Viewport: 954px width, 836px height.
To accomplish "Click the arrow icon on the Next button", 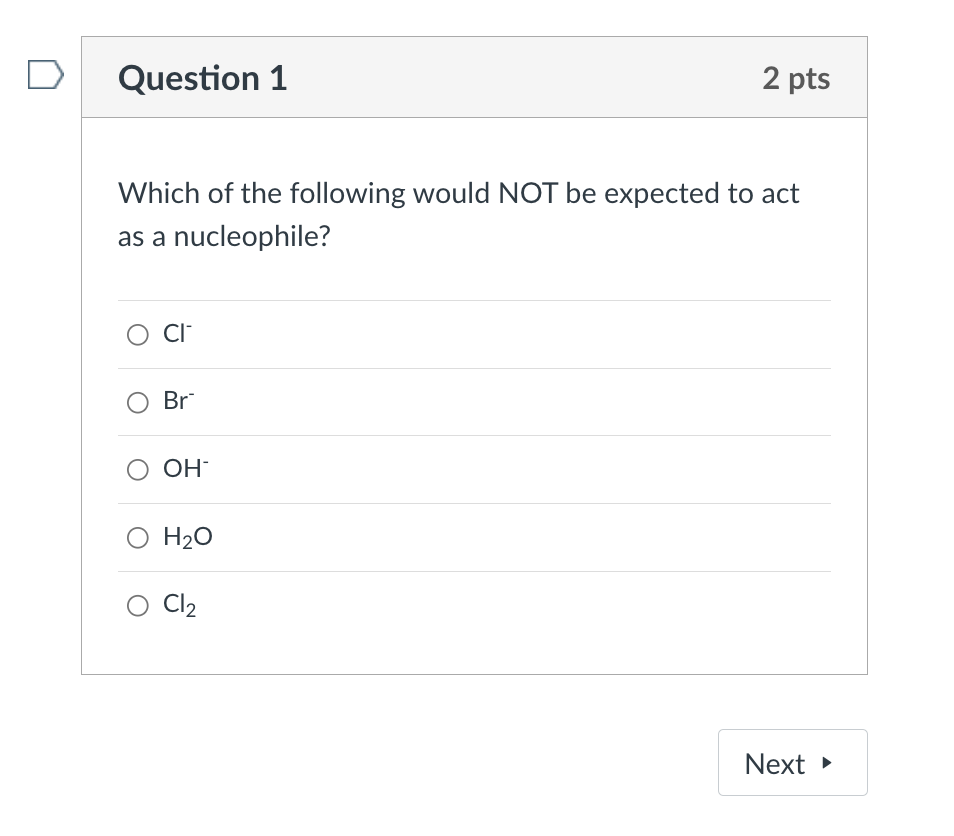I will (826, 763).
